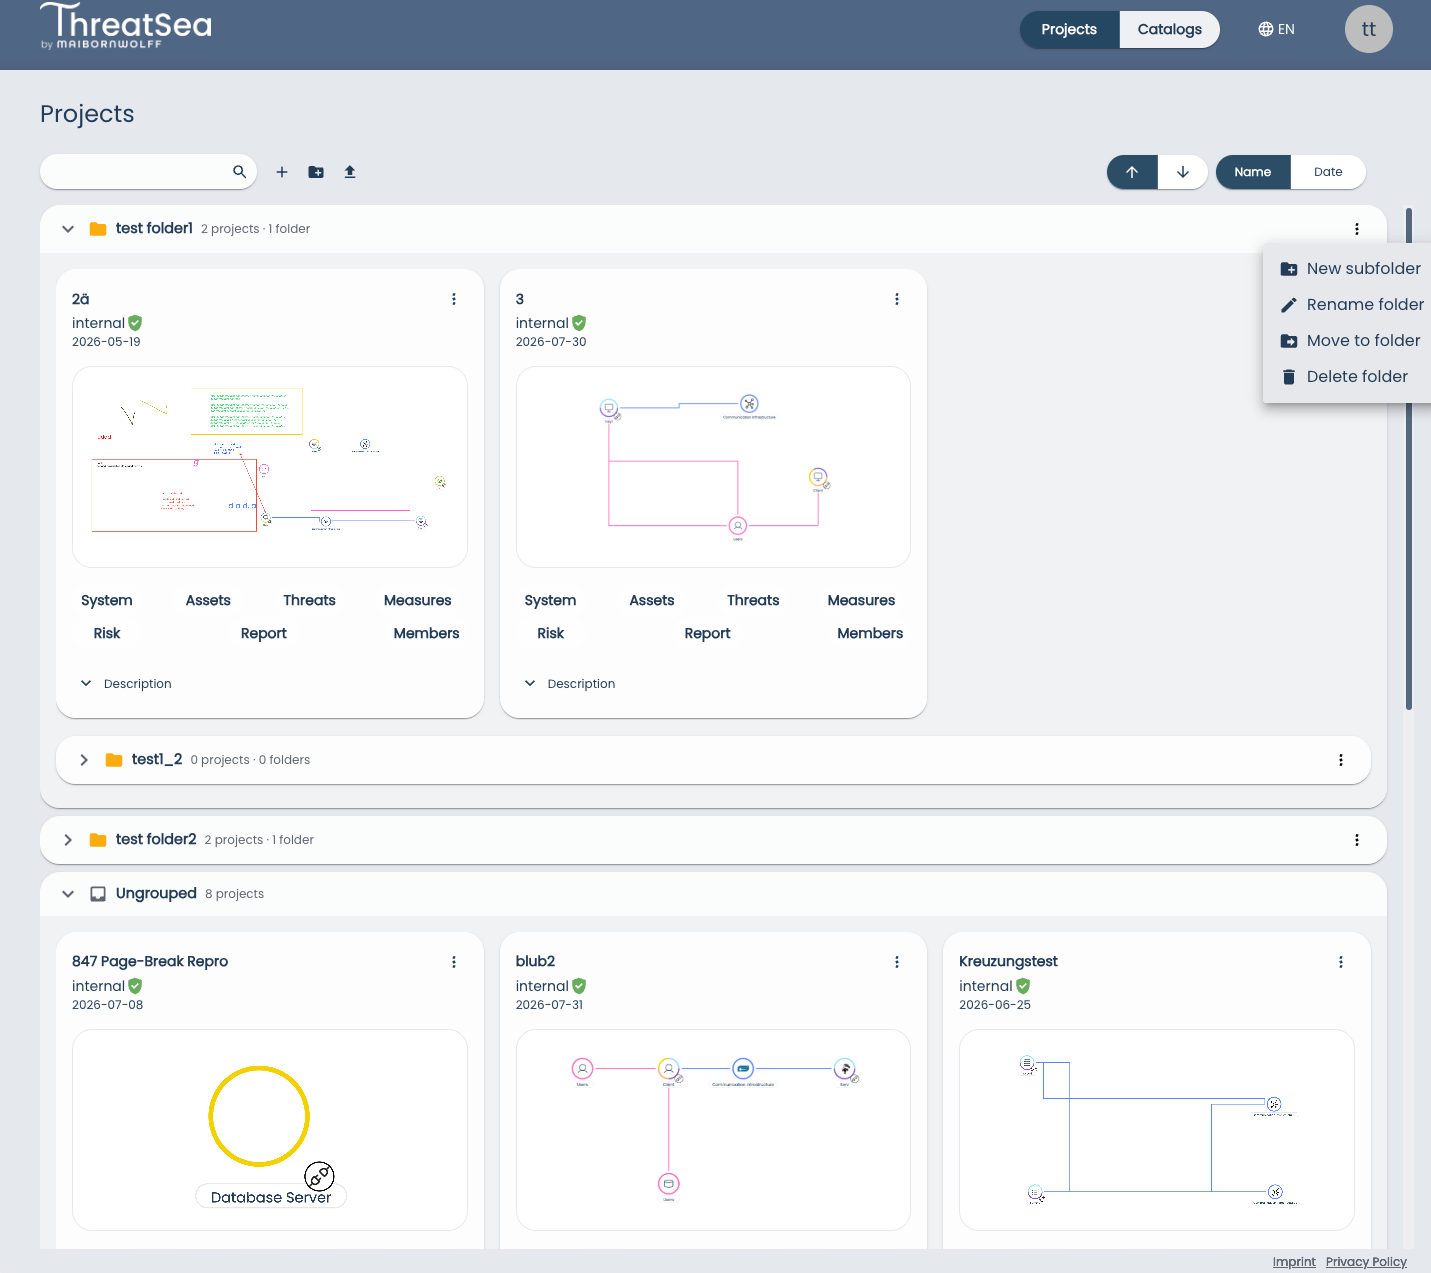Open System for project 2ä

tap(107, 600)
